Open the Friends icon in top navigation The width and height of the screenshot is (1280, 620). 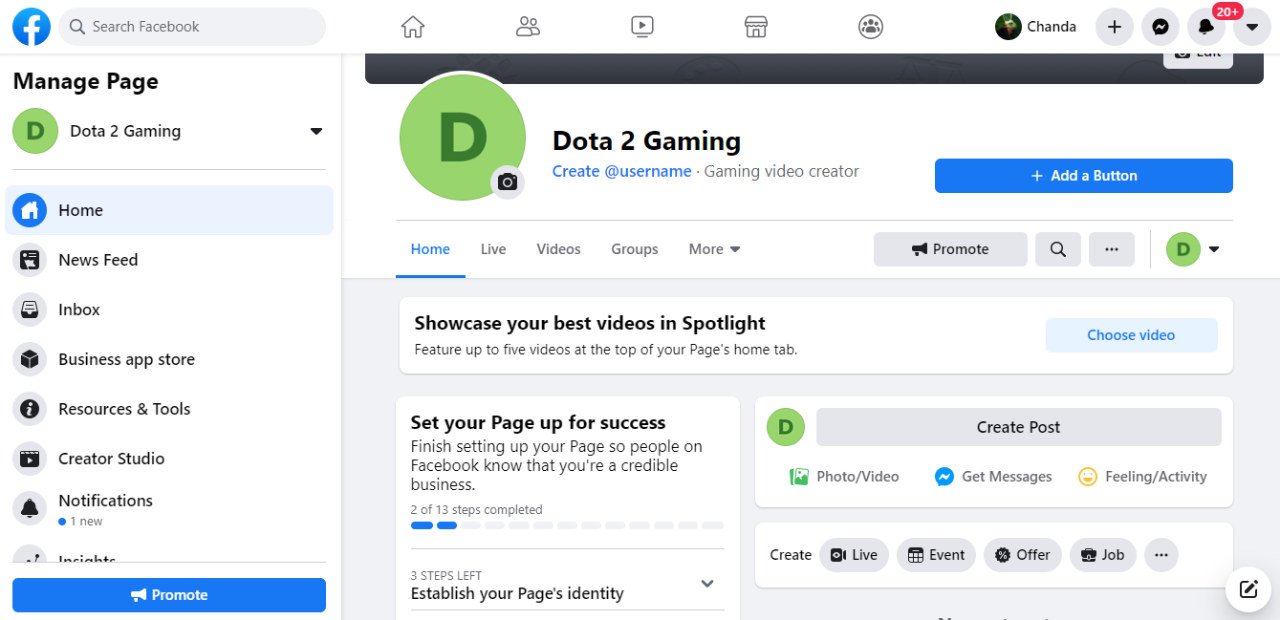click(x=528, y=27)
